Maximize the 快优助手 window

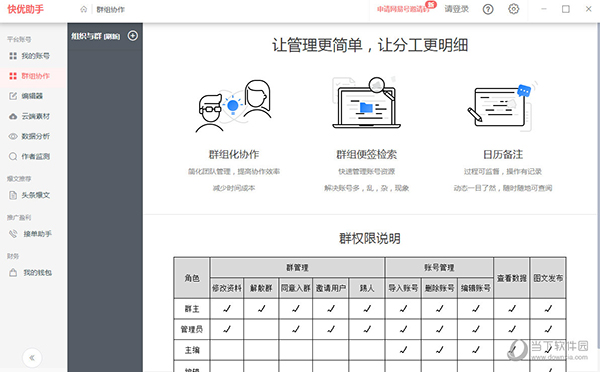[x=566, y=9]
